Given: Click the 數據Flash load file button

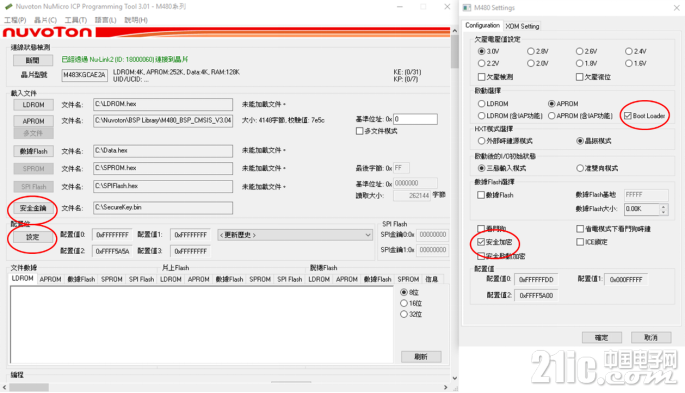Looking at the screenshot, I should (33, 151).
